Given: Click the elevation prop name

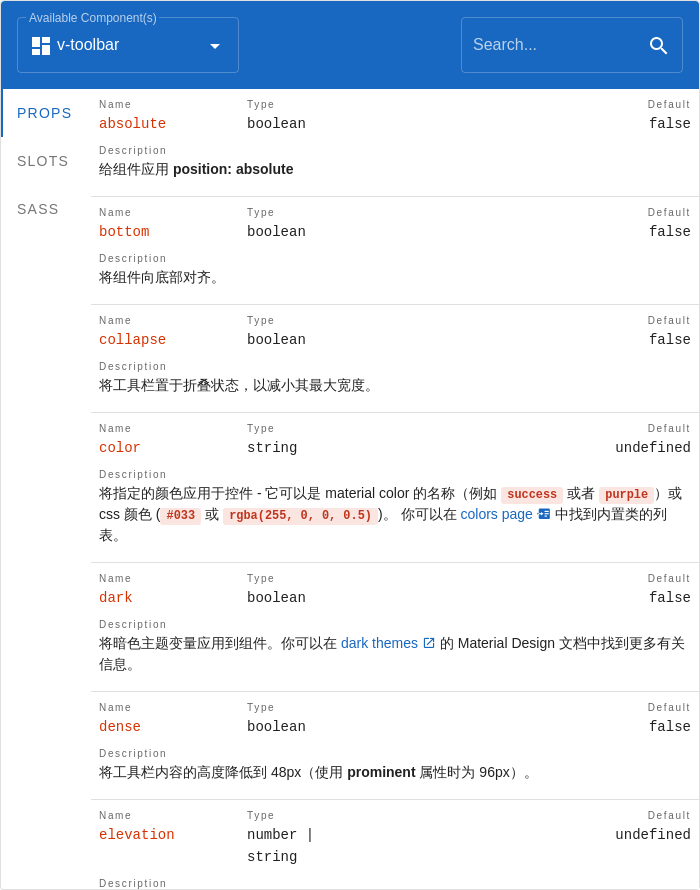Looking at the screenshot, I should pos(136,834).
